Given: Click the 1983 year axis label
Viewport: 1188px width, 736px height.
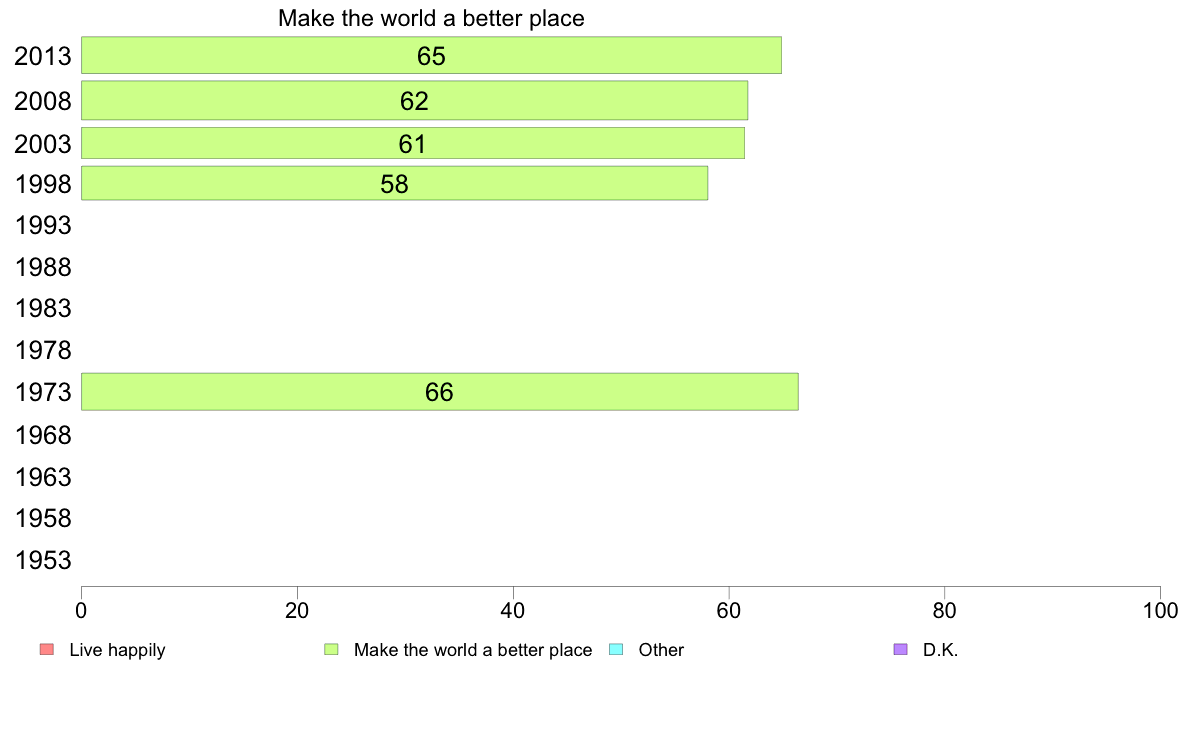Looking at the screenshot, I should click(42, 308).
